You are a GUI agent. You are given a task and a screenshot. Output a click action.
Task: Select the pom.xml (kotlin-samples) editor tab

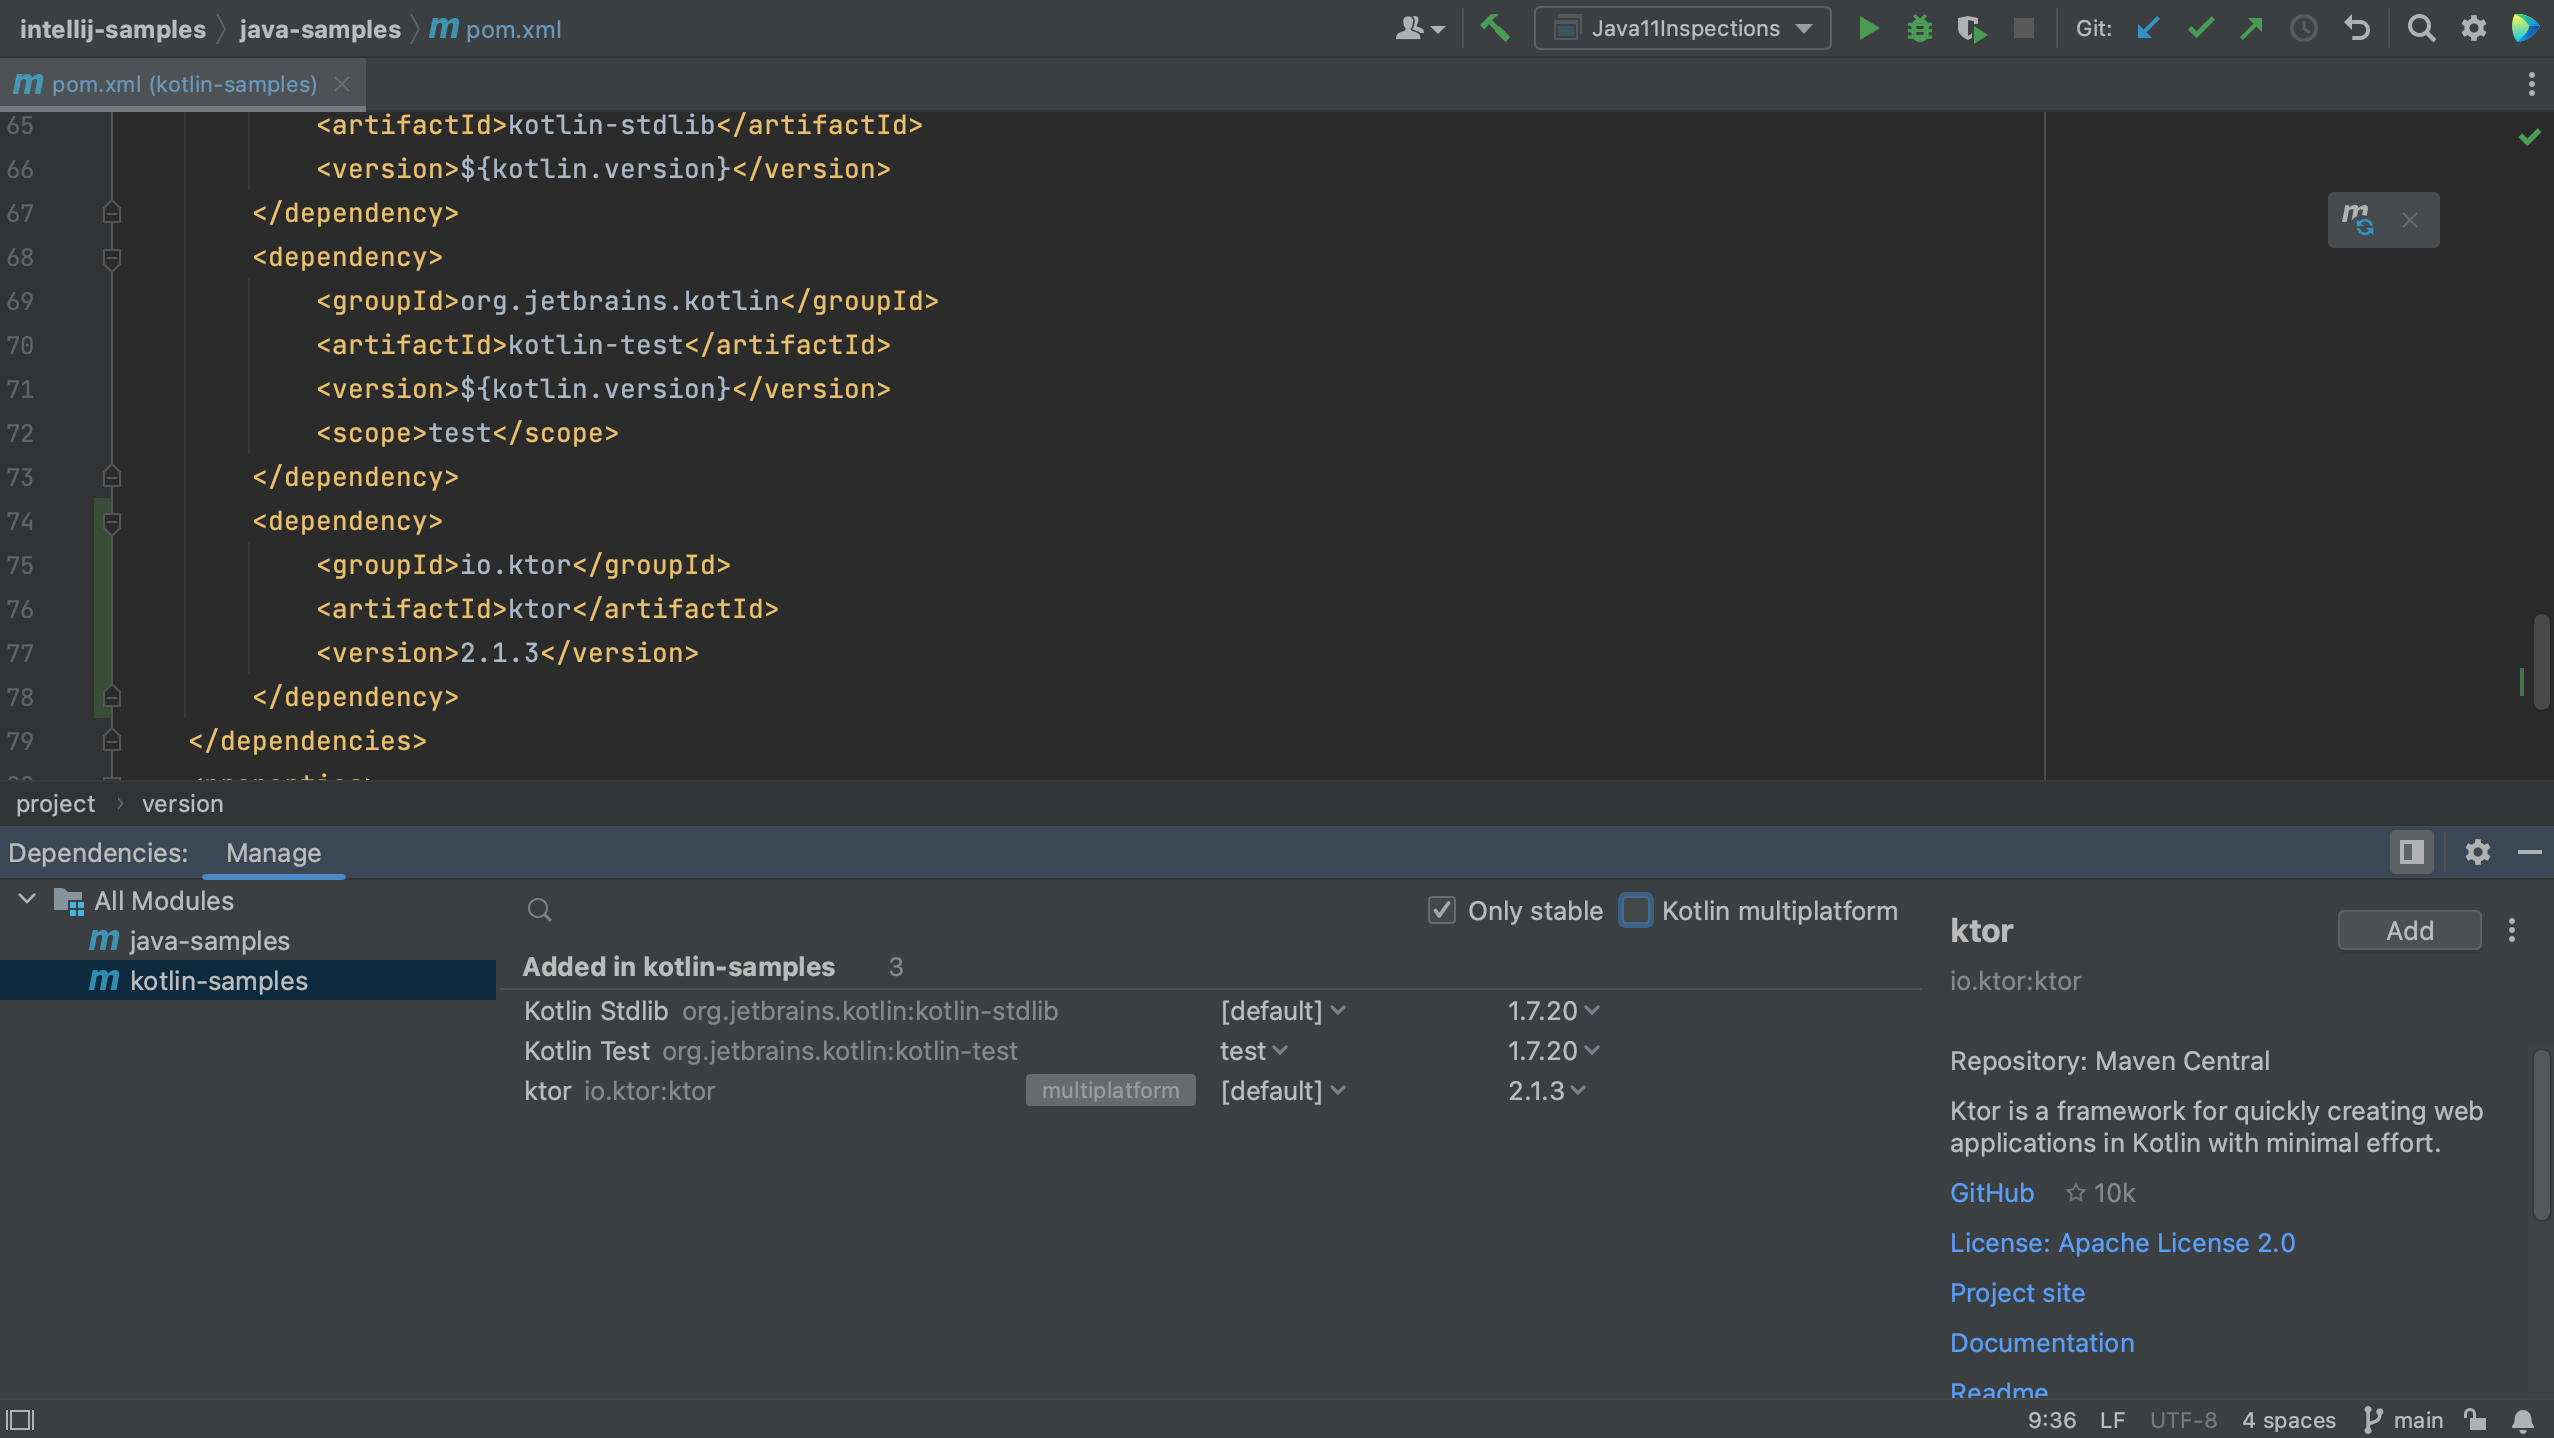(183, 84)
